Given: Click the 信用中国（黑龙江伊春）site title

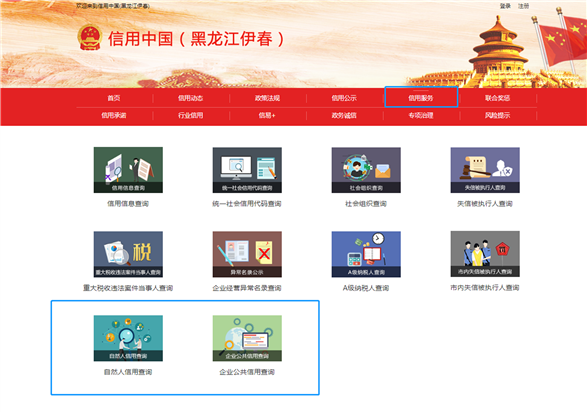Looking at the screenshot, I should (196, 39).
